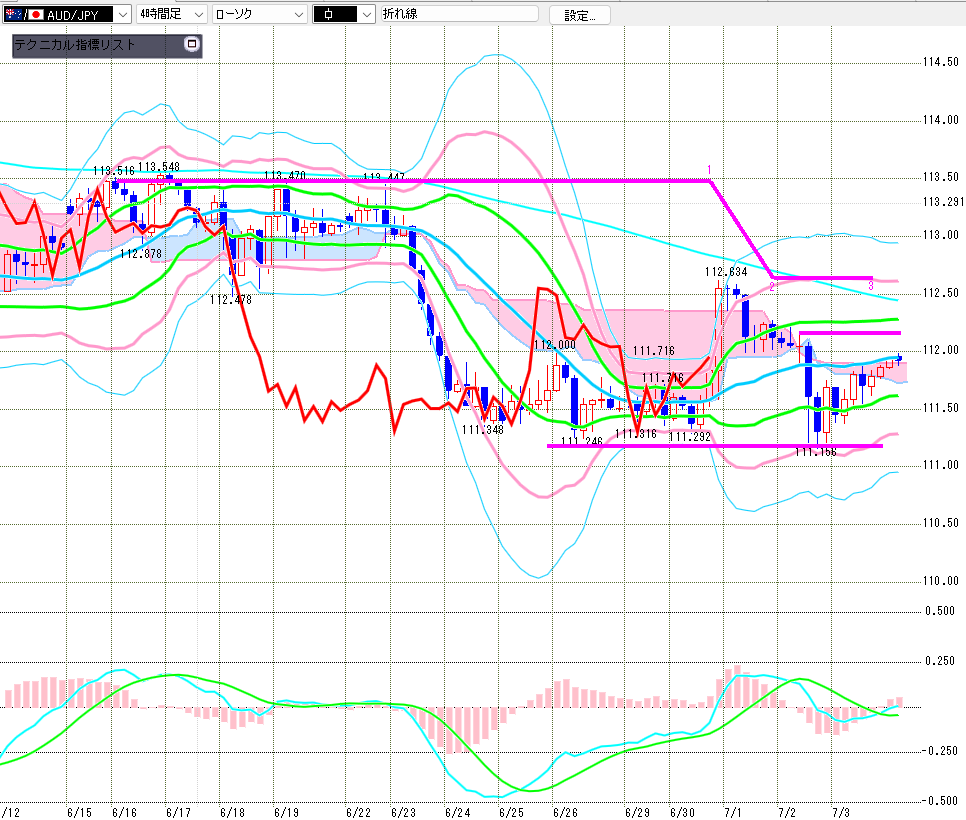This screenshot has width=966, height=820.
Task: Click the 113.291 current price label
Action: (x=943, y=202)
